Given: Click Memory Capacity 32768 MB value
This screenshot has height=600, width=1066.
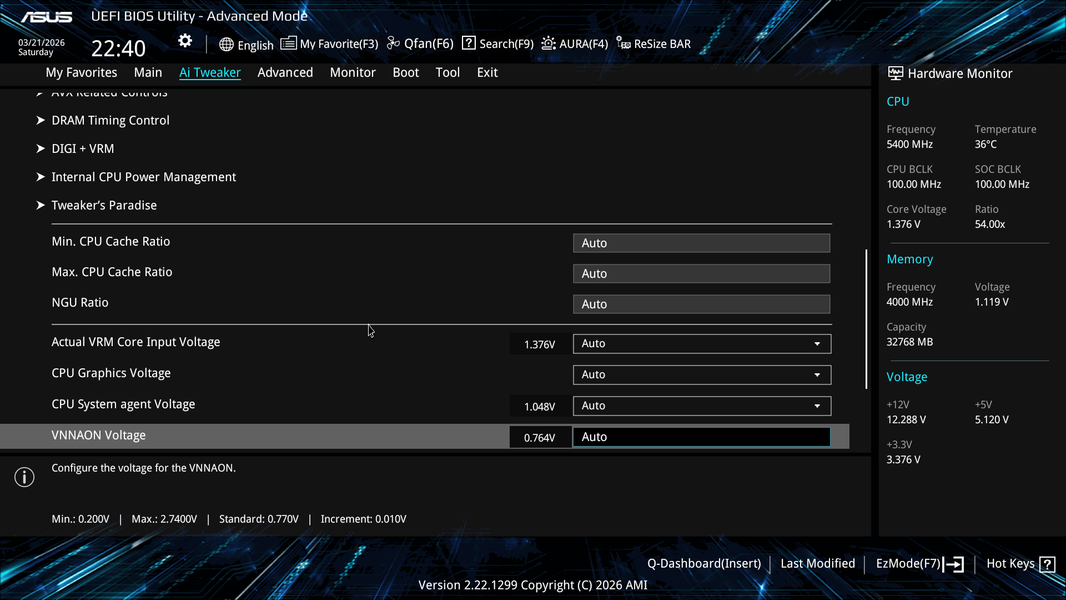Looking at the screenshot, I should click(x=910, y=342).
